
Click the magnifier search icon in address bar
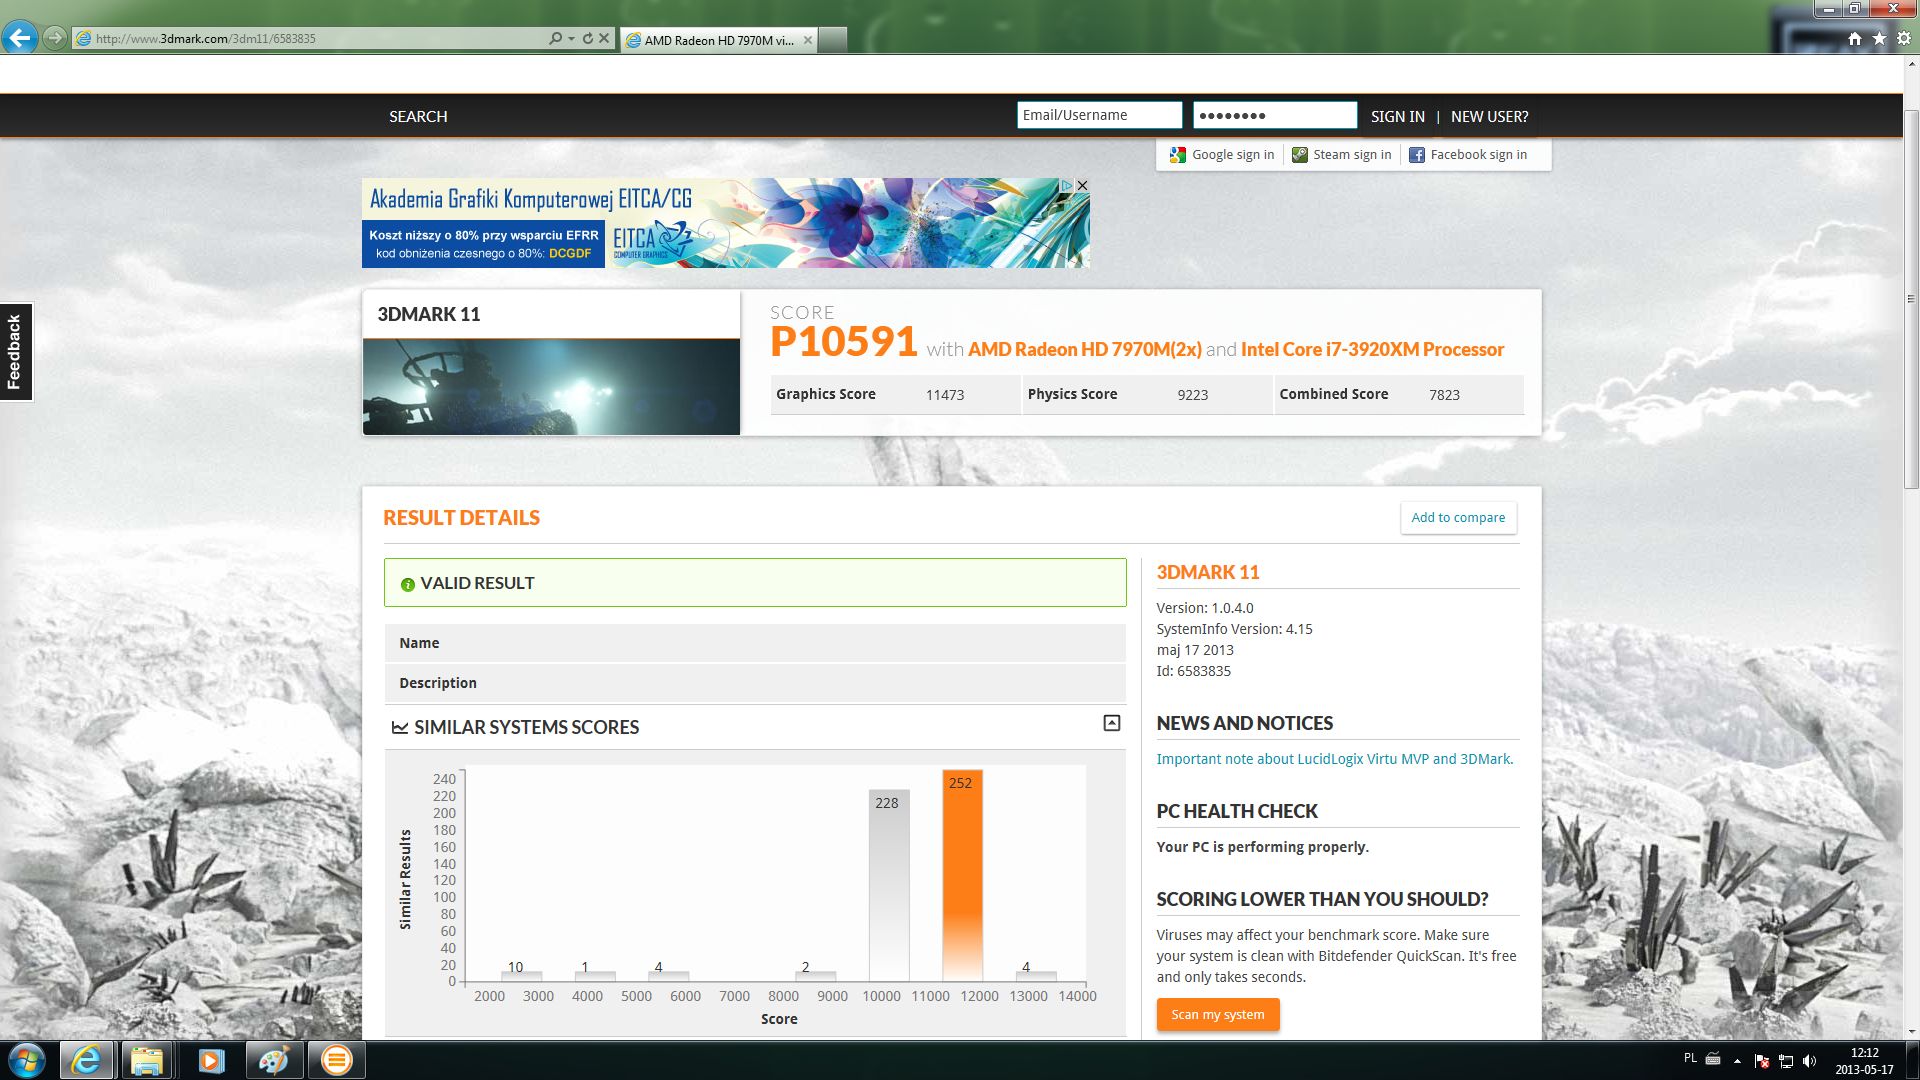coord(555,38)
